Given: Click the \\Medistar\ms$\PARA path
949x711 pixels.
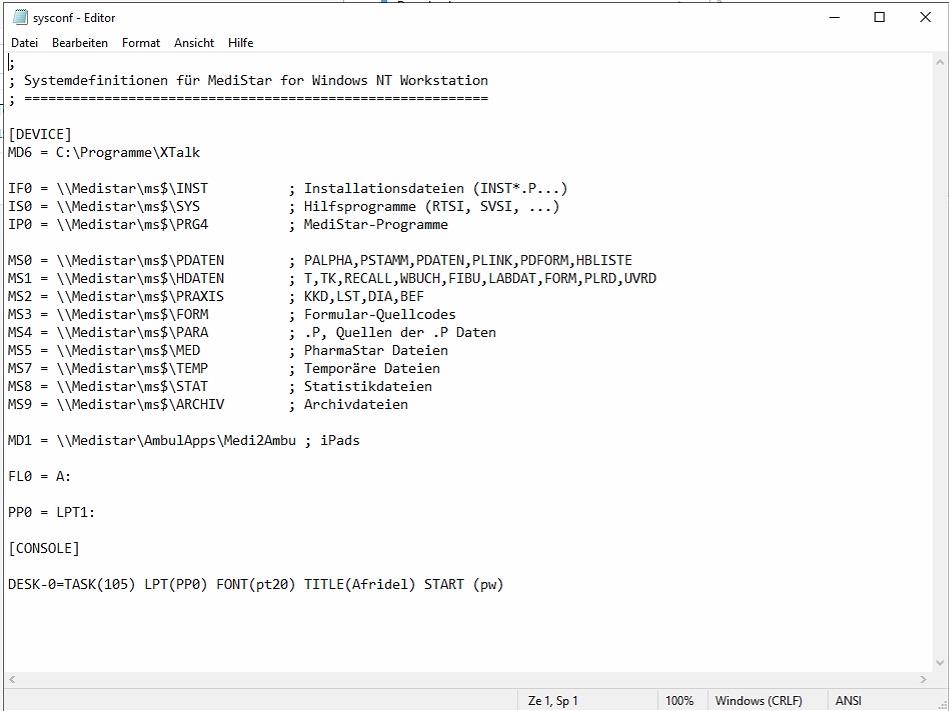Looking at the screenshot, I should point(132,332).
